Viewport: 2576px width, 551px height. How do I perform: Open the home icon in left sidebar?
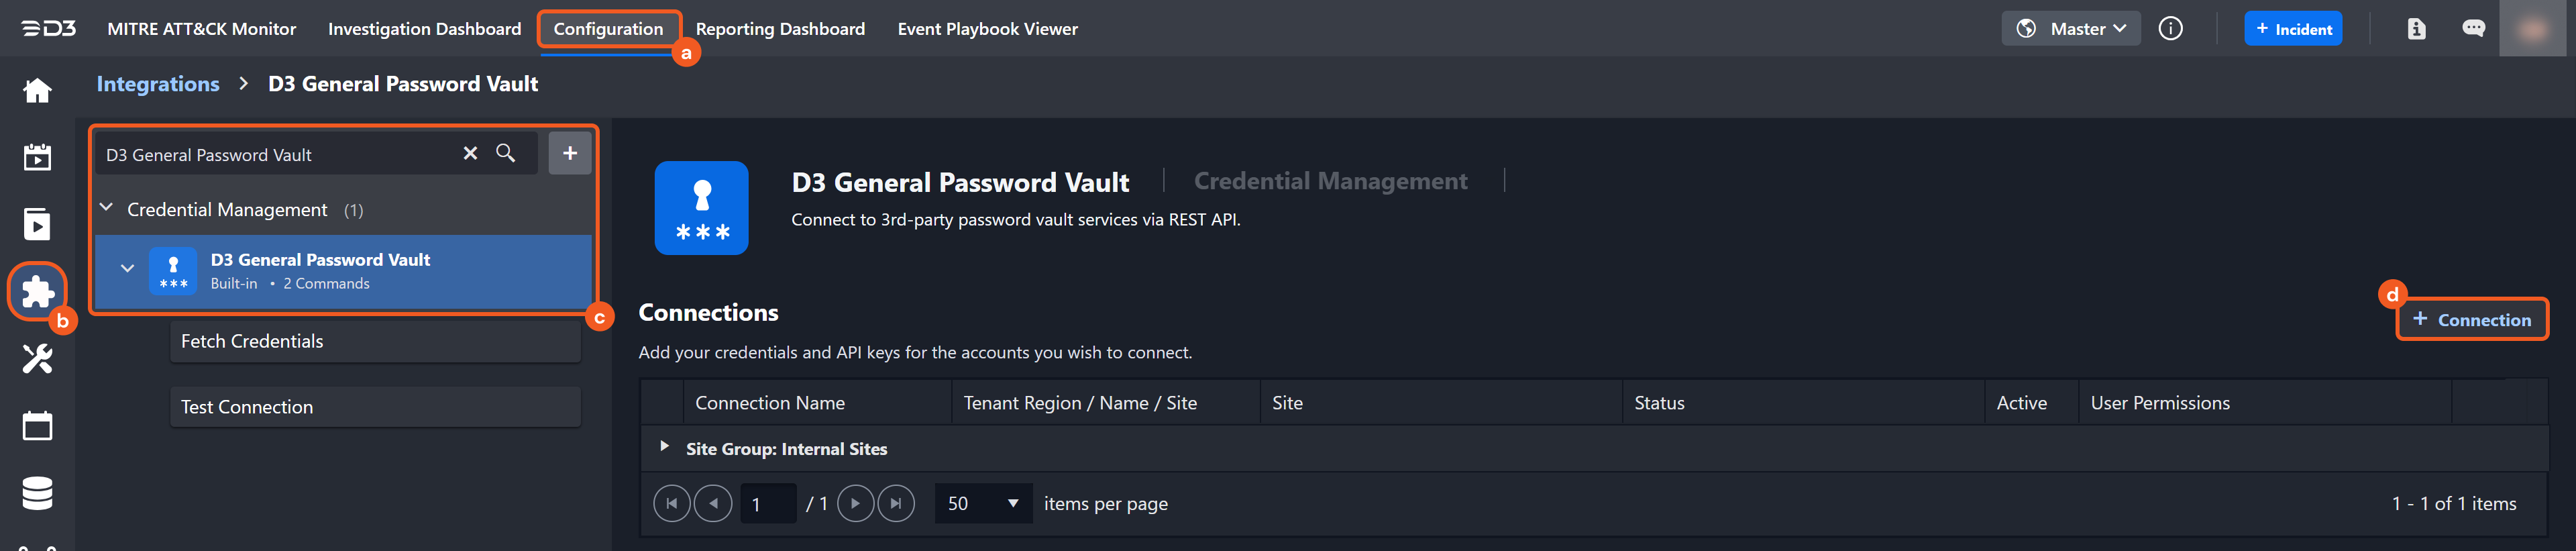[x=37, y=91]
